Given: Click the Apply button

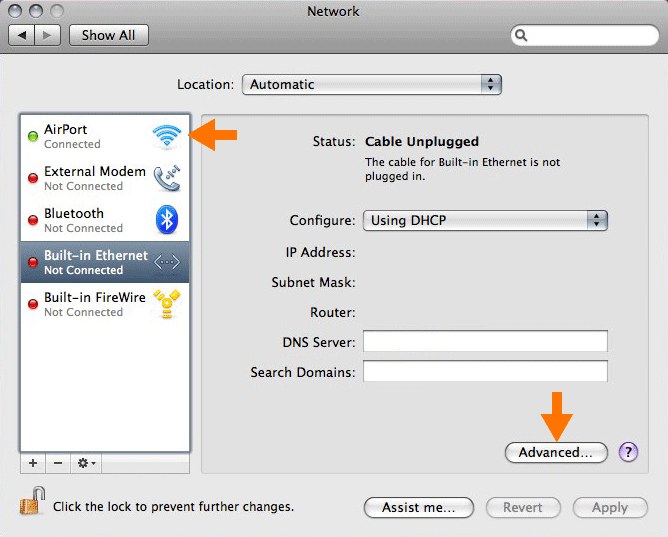Looking at the screenshot, I should (610, 508).
